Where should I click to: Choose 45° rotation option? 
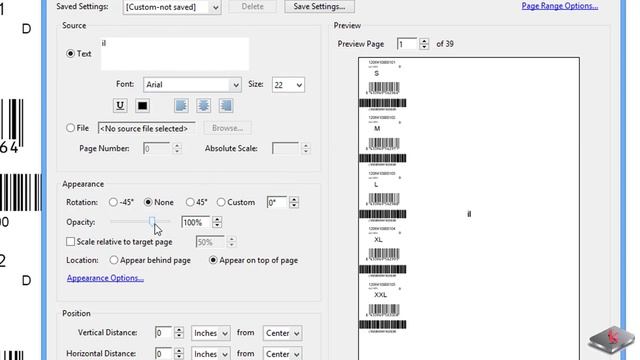coord(190,202)
